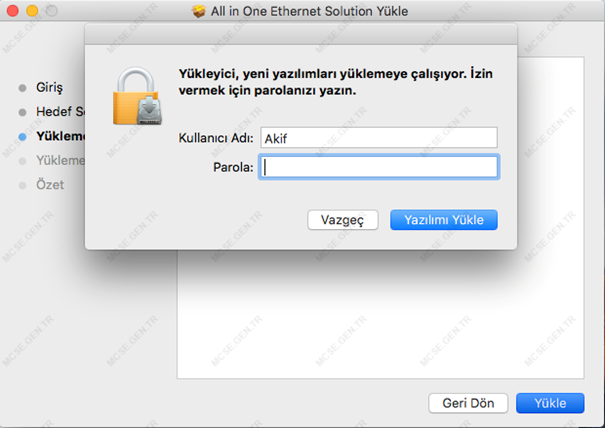Select the Giriş step in sidebar
The image size is (605, 428).
pyautogui.click(x=49, y=88)
